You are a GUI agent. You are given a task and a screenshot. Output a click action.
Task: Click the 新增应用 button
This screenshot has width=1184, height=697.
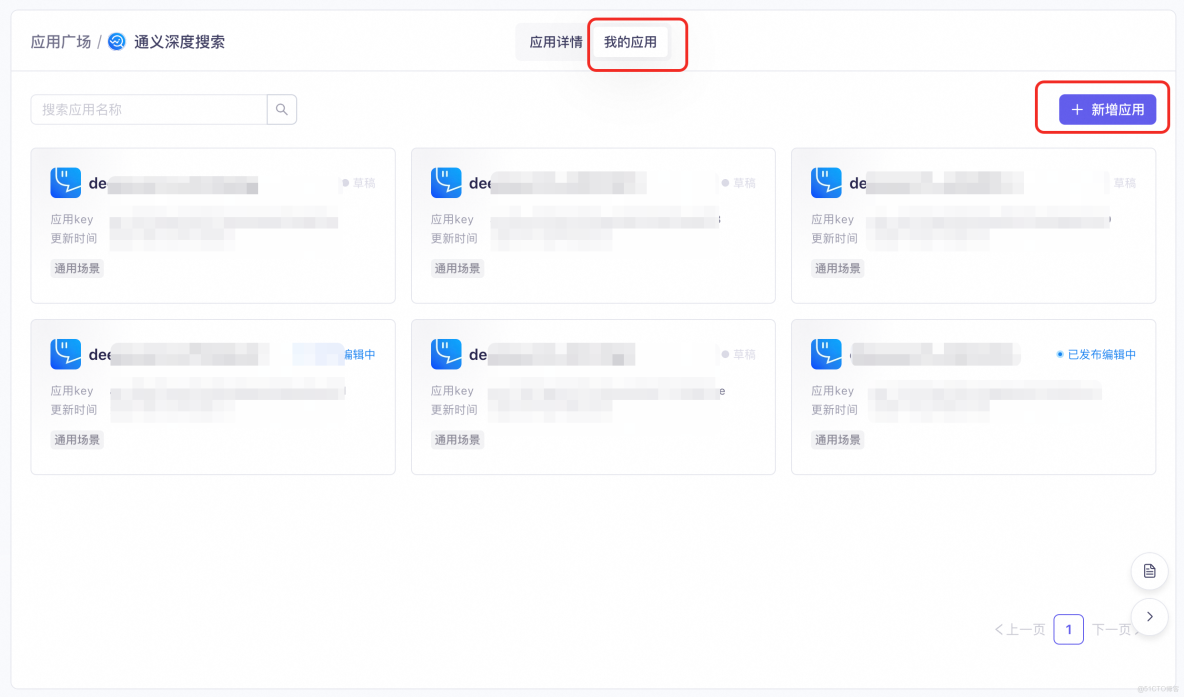(x=1107, y=109)
